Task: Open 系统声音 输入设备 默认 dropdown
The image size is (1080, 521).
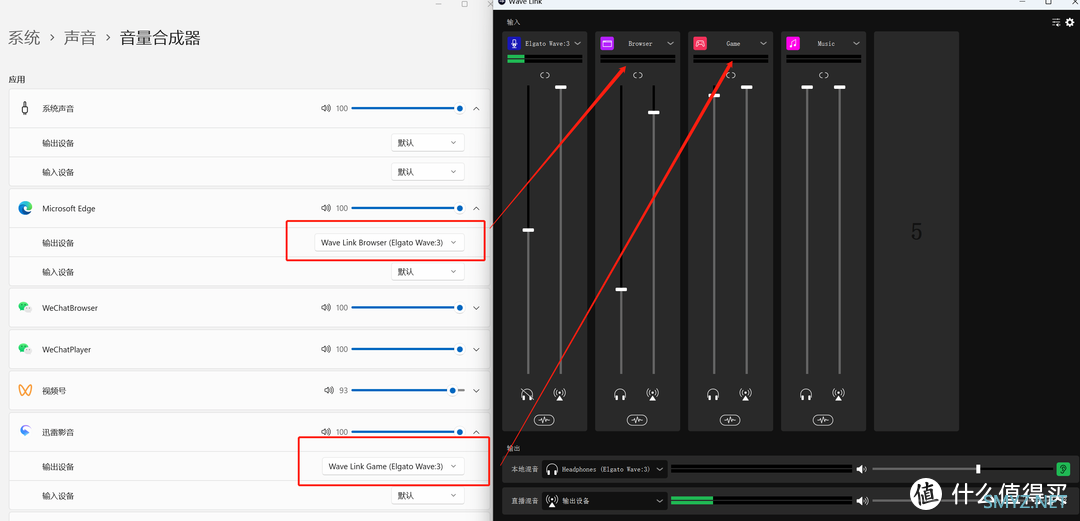Action: click(x=428, y=172)
